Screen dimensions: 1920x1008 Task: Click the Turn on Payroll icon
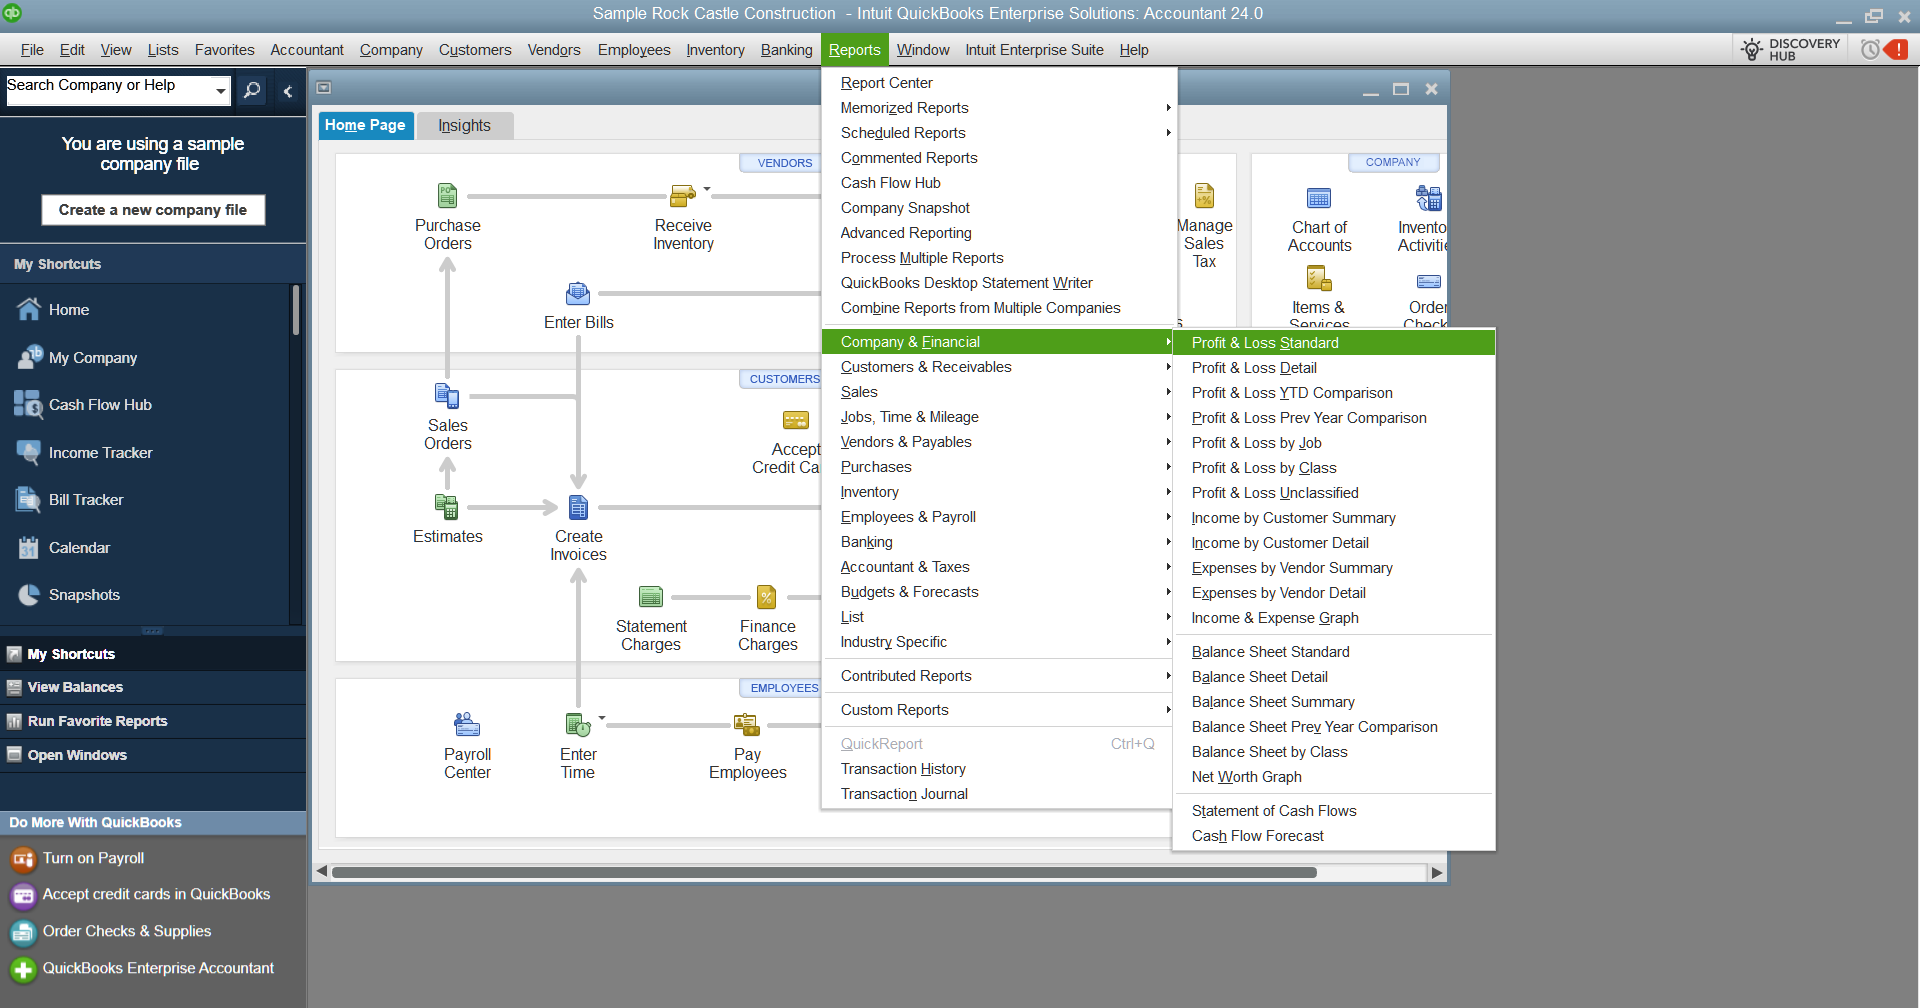click(23, 859)
